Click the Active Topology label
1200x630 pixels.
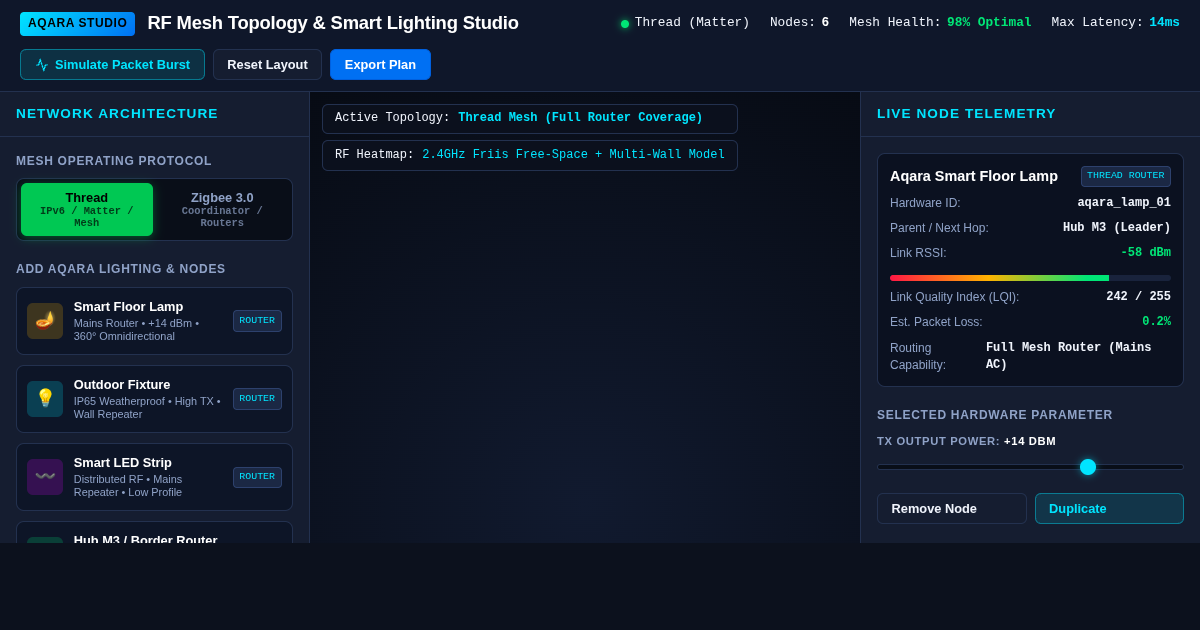[x=530, y=119]
